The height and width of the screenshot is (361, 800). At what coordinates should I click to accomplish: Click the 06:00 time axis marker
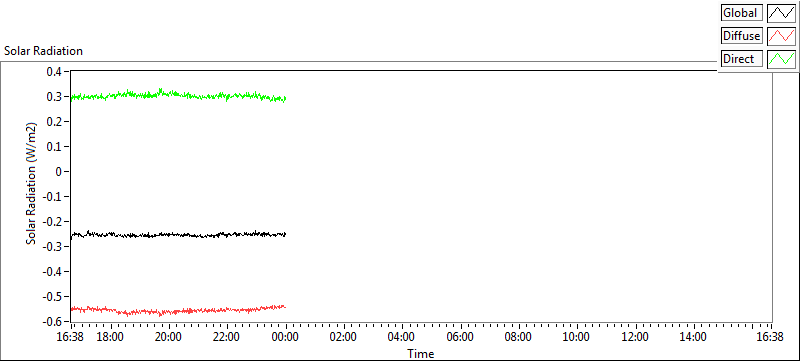pyautogui.click(x=460, y=337)
